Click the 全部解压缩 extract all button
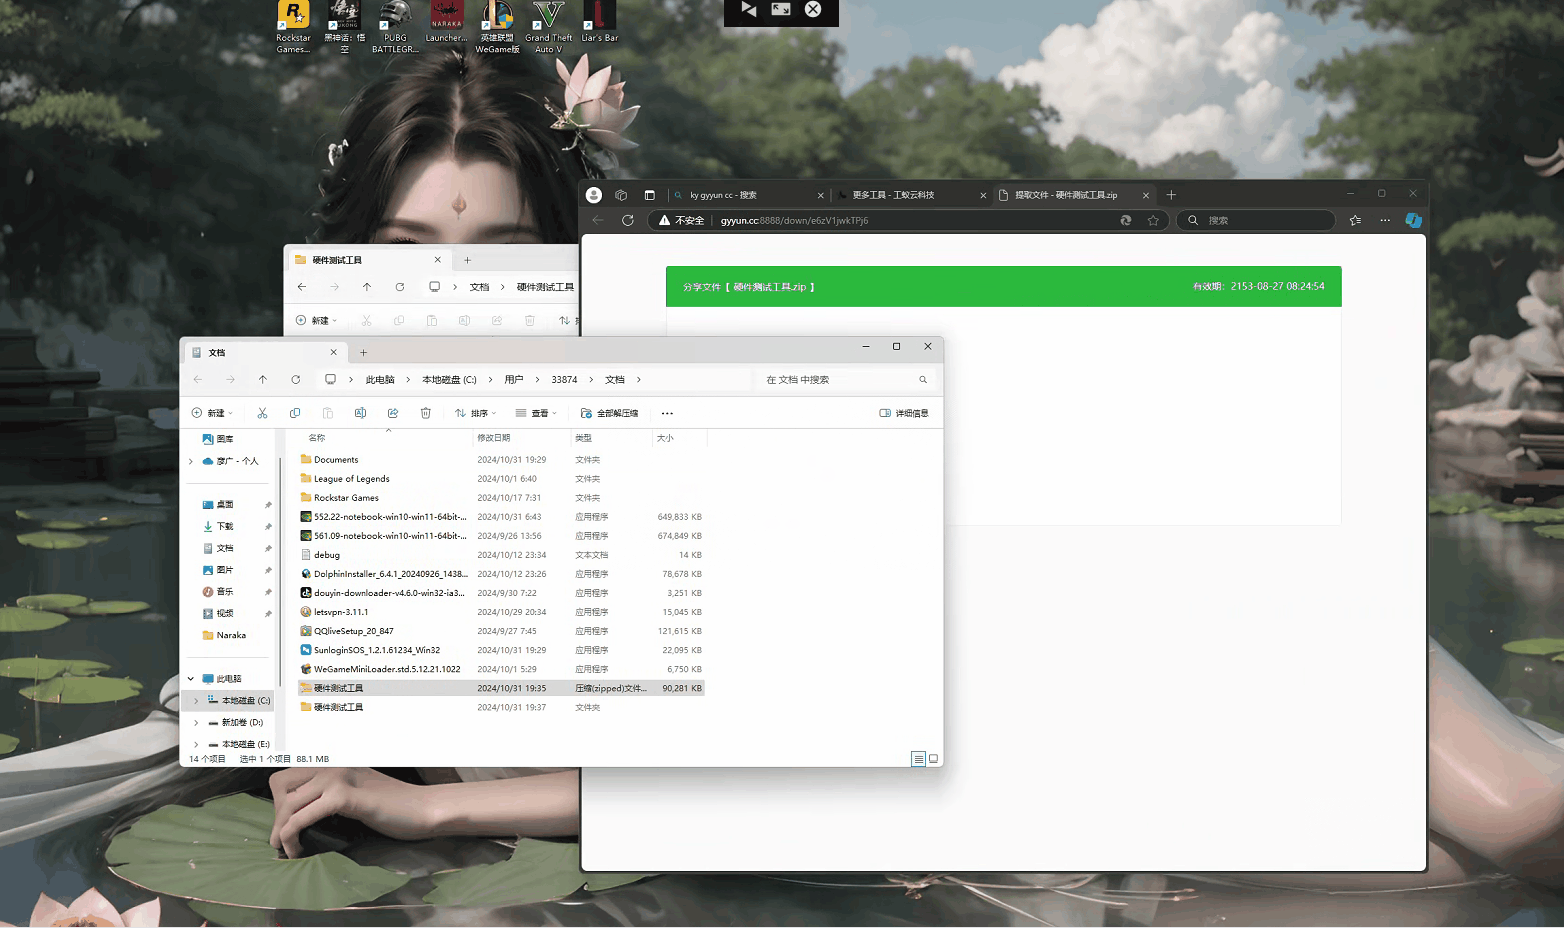Screen dimensions: 1564x928 [609, 413]
